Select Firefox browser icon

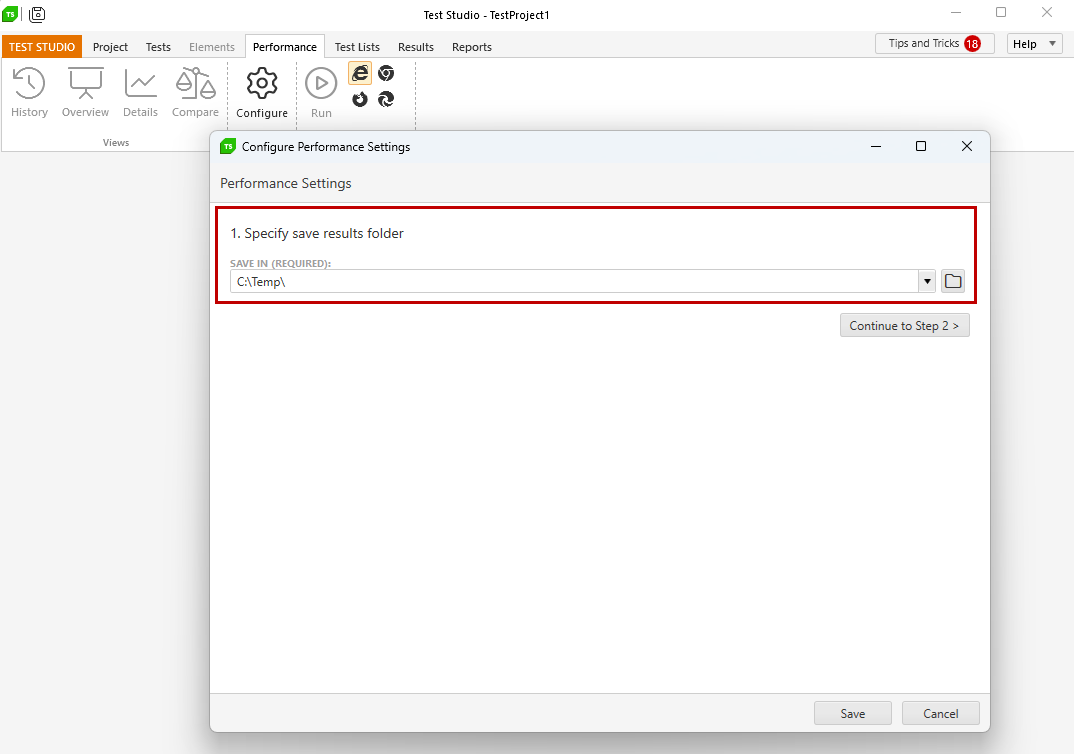tap(360, 99)
